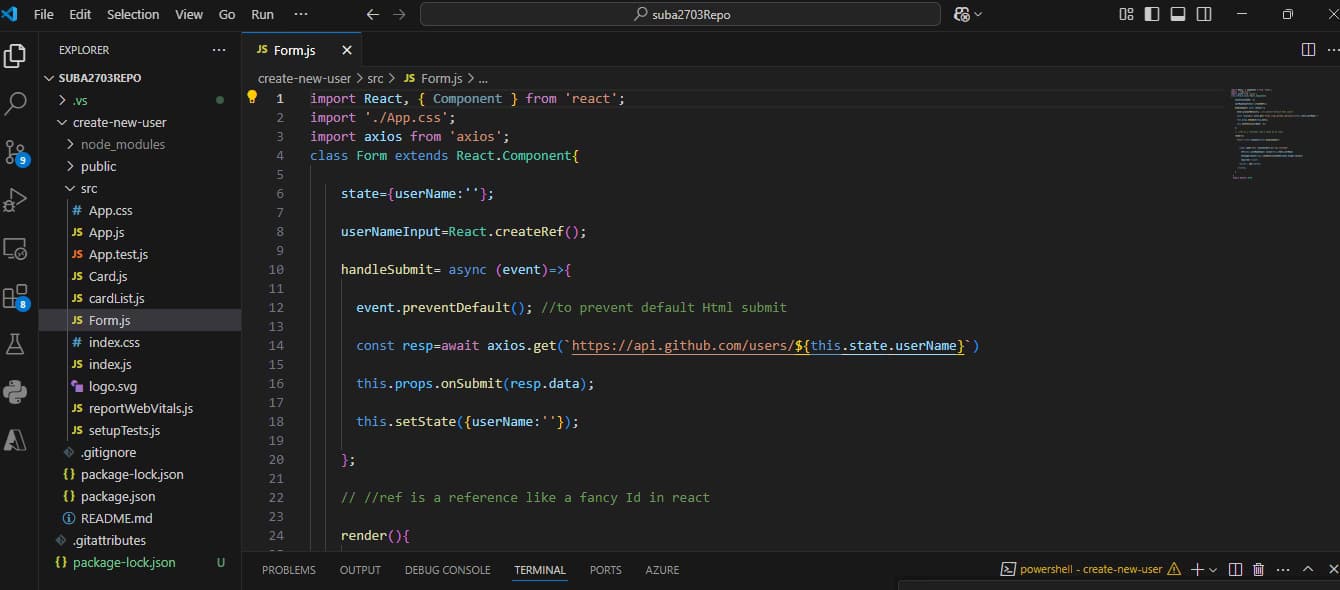Screen dimensions: 1340x590
Task: Open the Testing view
Action: [x=15, y=343]
